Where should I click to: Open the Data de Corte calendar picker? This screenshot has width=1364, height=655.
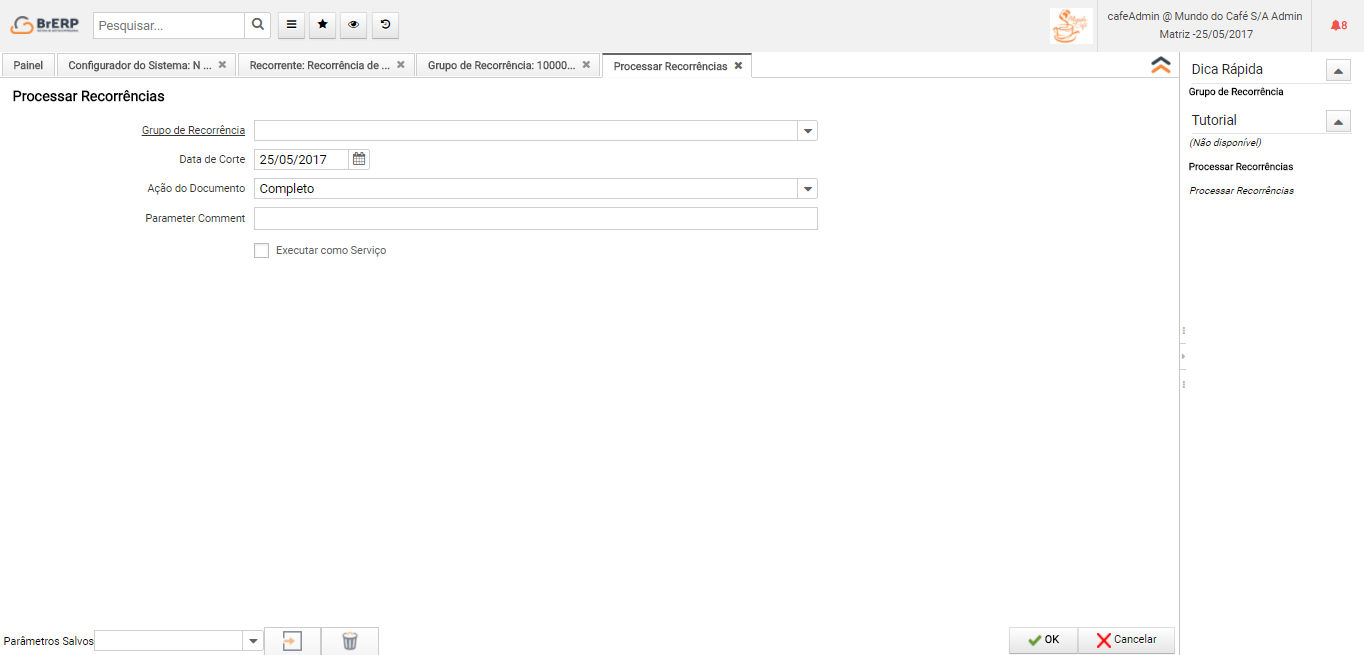[359, 159]
